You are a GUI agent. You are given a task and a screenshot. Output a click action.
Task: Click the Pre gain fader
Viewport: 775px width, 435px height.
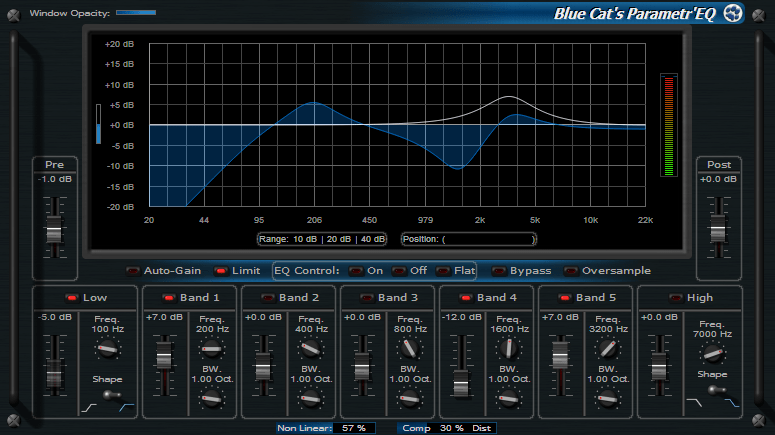tap(54, 230)
